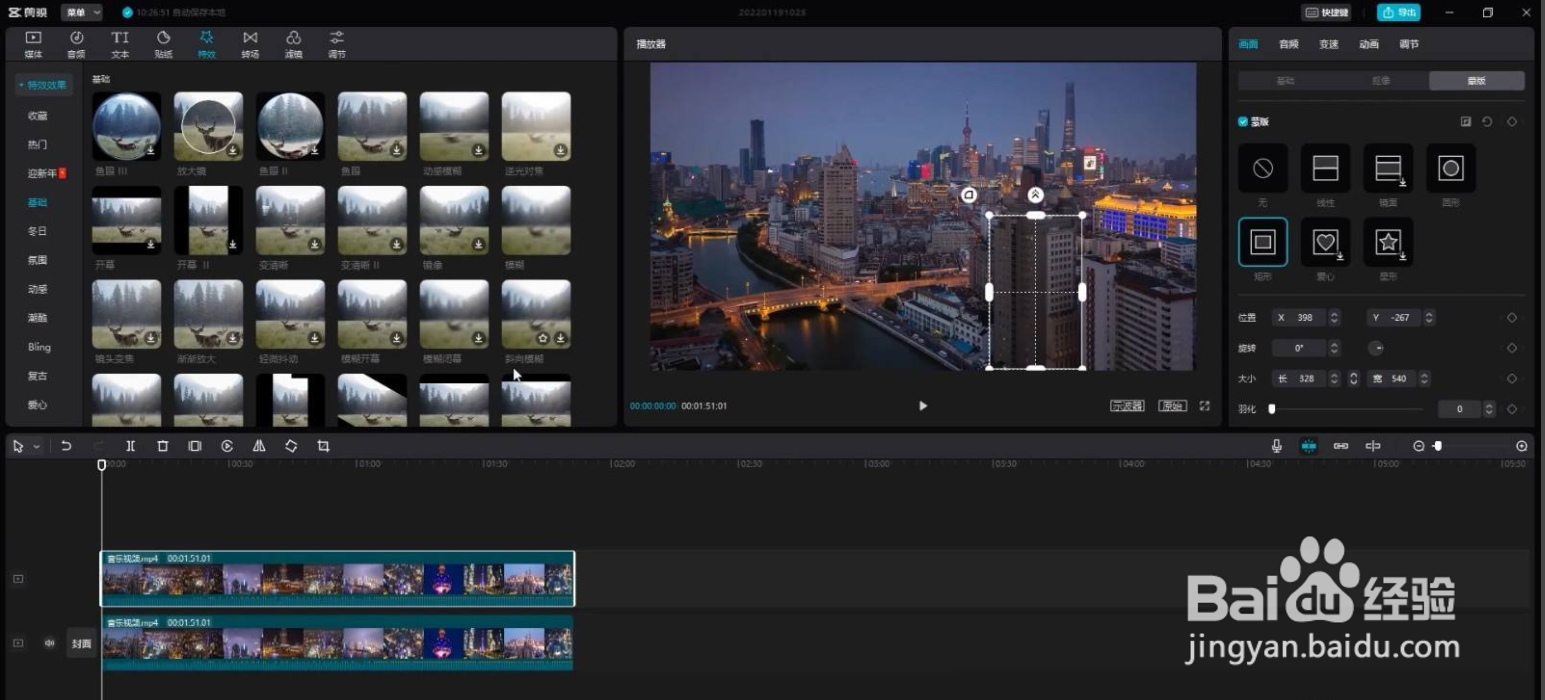Click the rotation value stepper arrows
Screen dimensions: 1545x700
[x=1334, y=348]
